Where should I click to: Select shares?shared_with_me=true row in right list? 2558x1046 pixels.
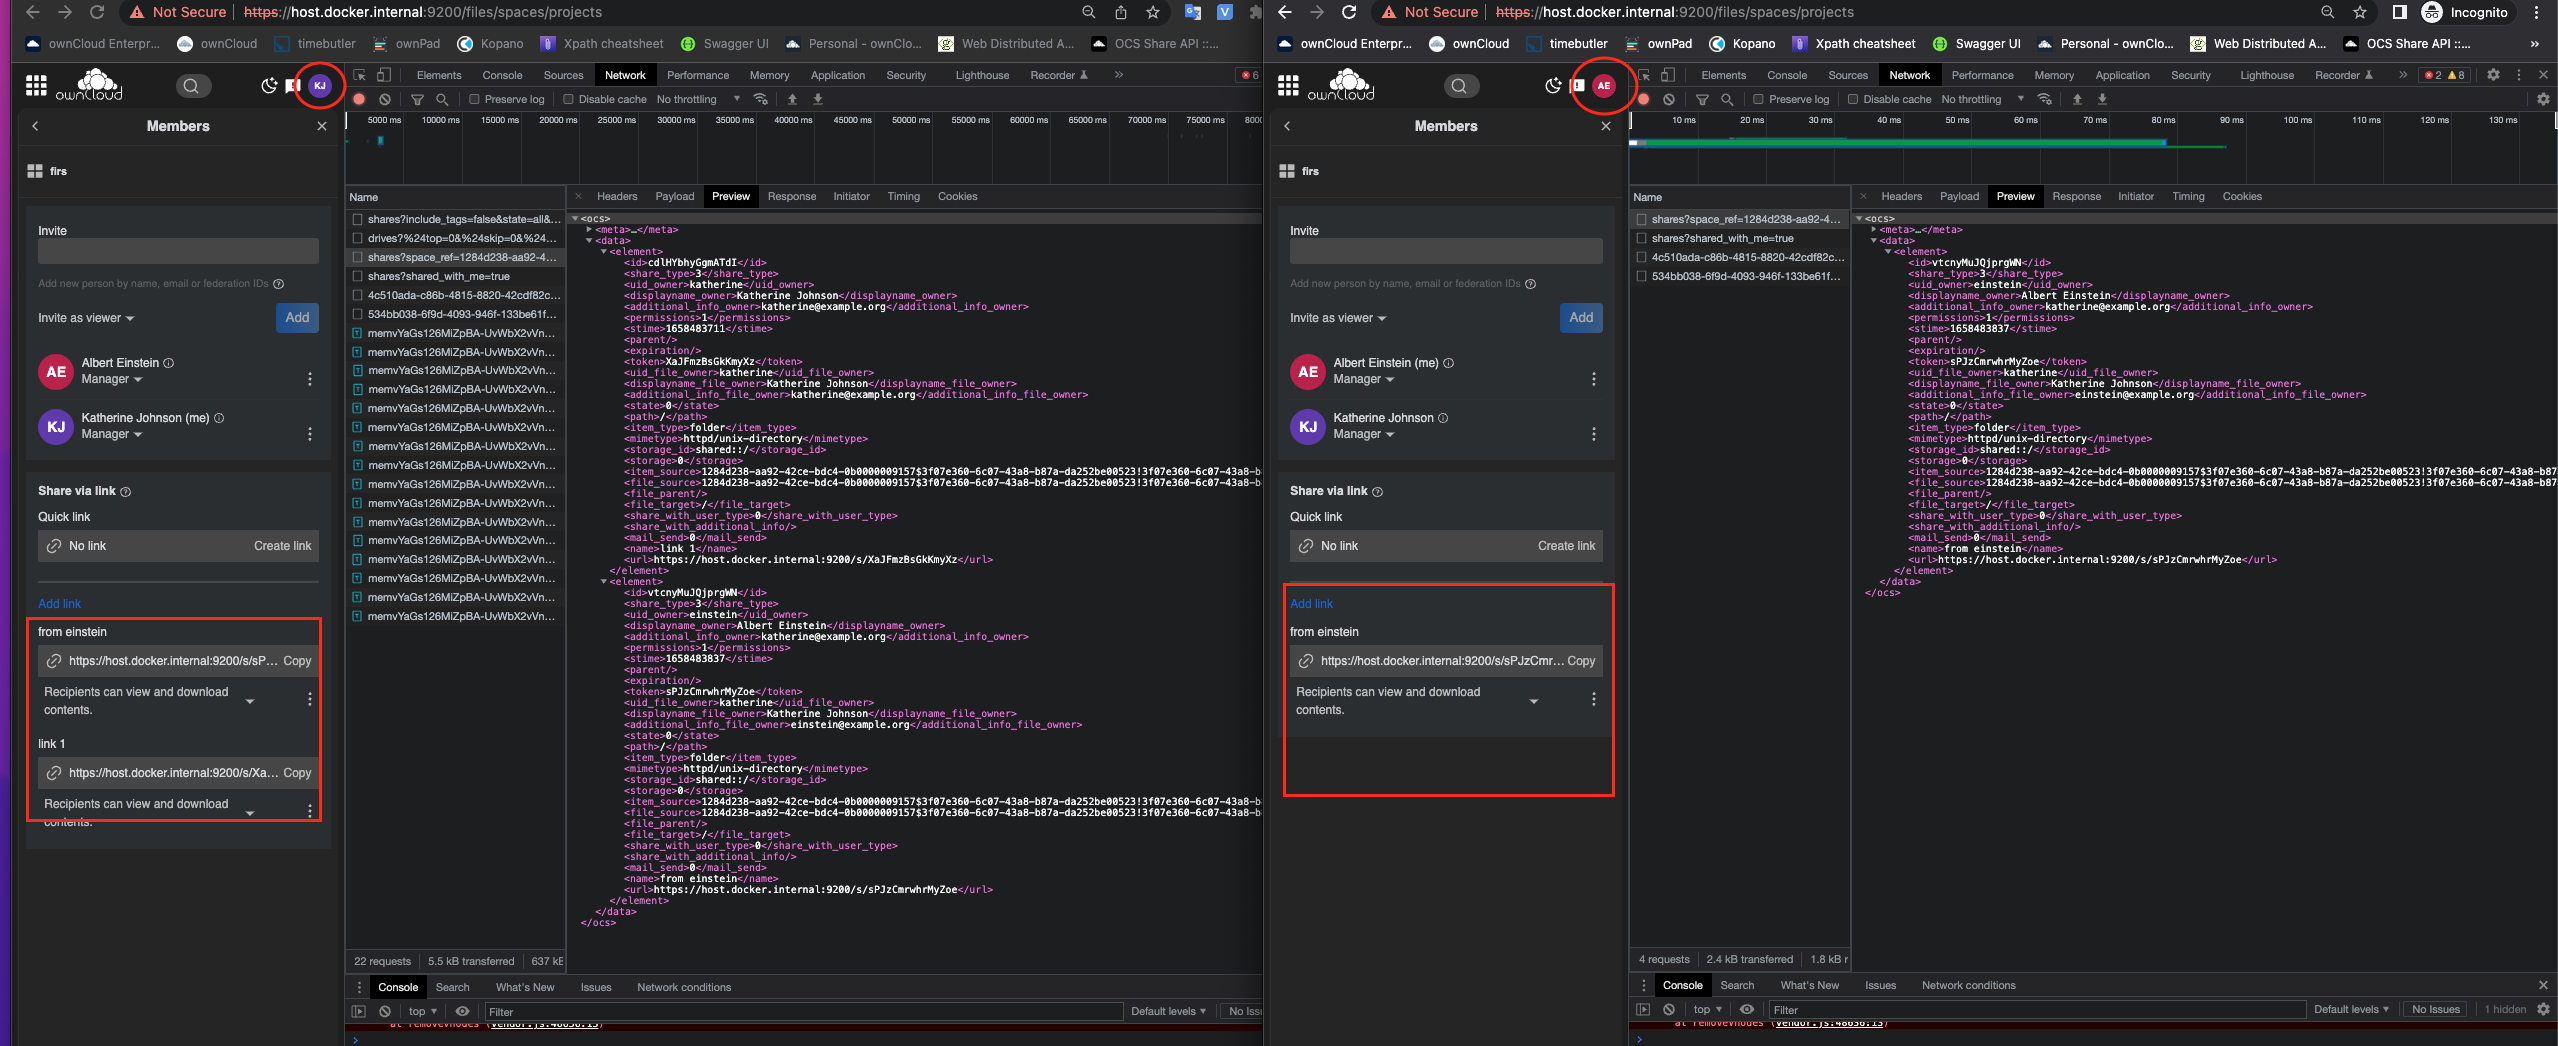click(x=1740, y=238)
